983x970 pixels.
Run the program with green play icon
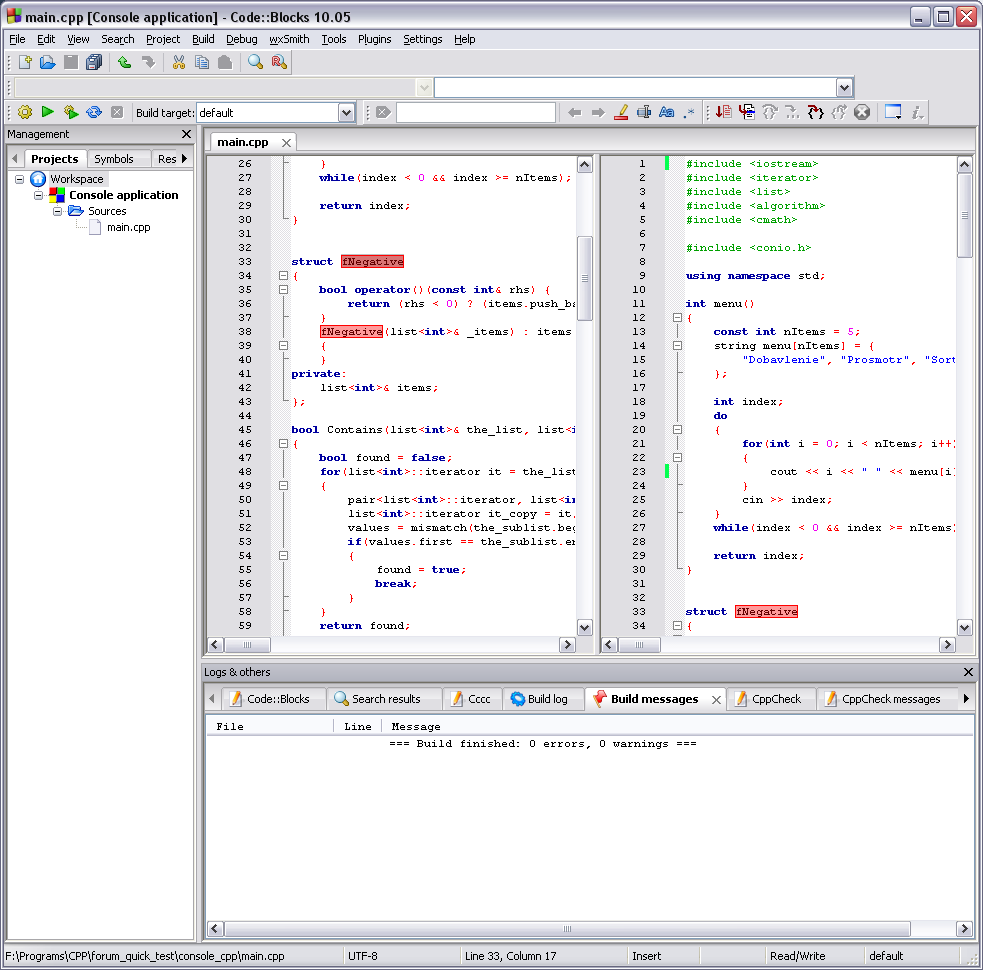[47, 113]
